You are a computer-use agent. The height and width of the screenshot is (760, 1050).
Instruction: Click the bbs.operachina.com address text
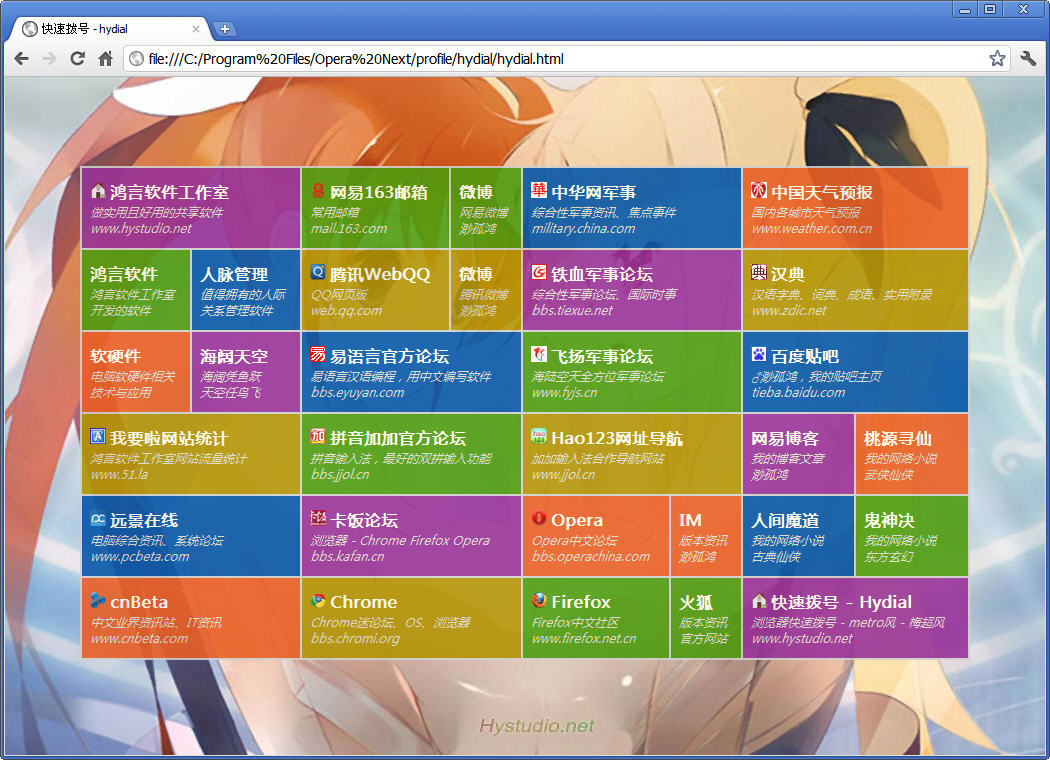point(591,556)
